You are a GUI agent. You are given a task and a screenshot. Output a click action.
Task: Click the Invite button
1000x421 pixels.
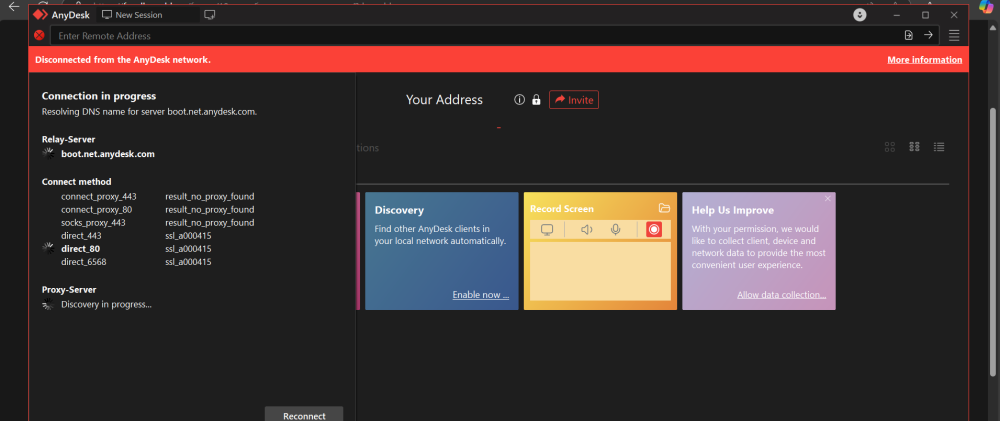[574, 100]
